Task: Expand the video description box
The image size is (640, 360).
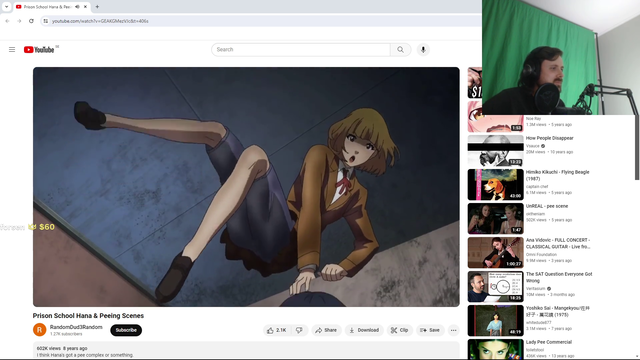Action: click(246, 351)
